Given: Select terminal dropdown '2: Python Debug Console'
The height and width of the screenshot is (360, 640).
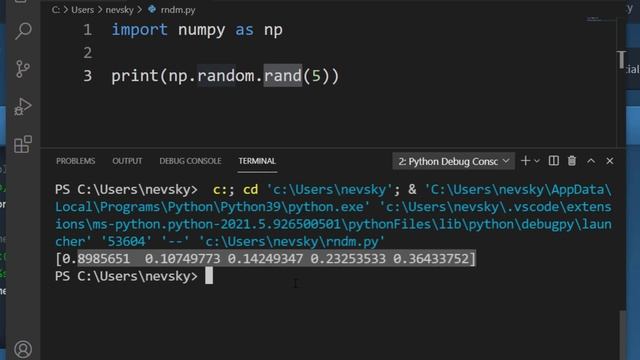Looking at the screenshot, I should [x=453, y=161].
